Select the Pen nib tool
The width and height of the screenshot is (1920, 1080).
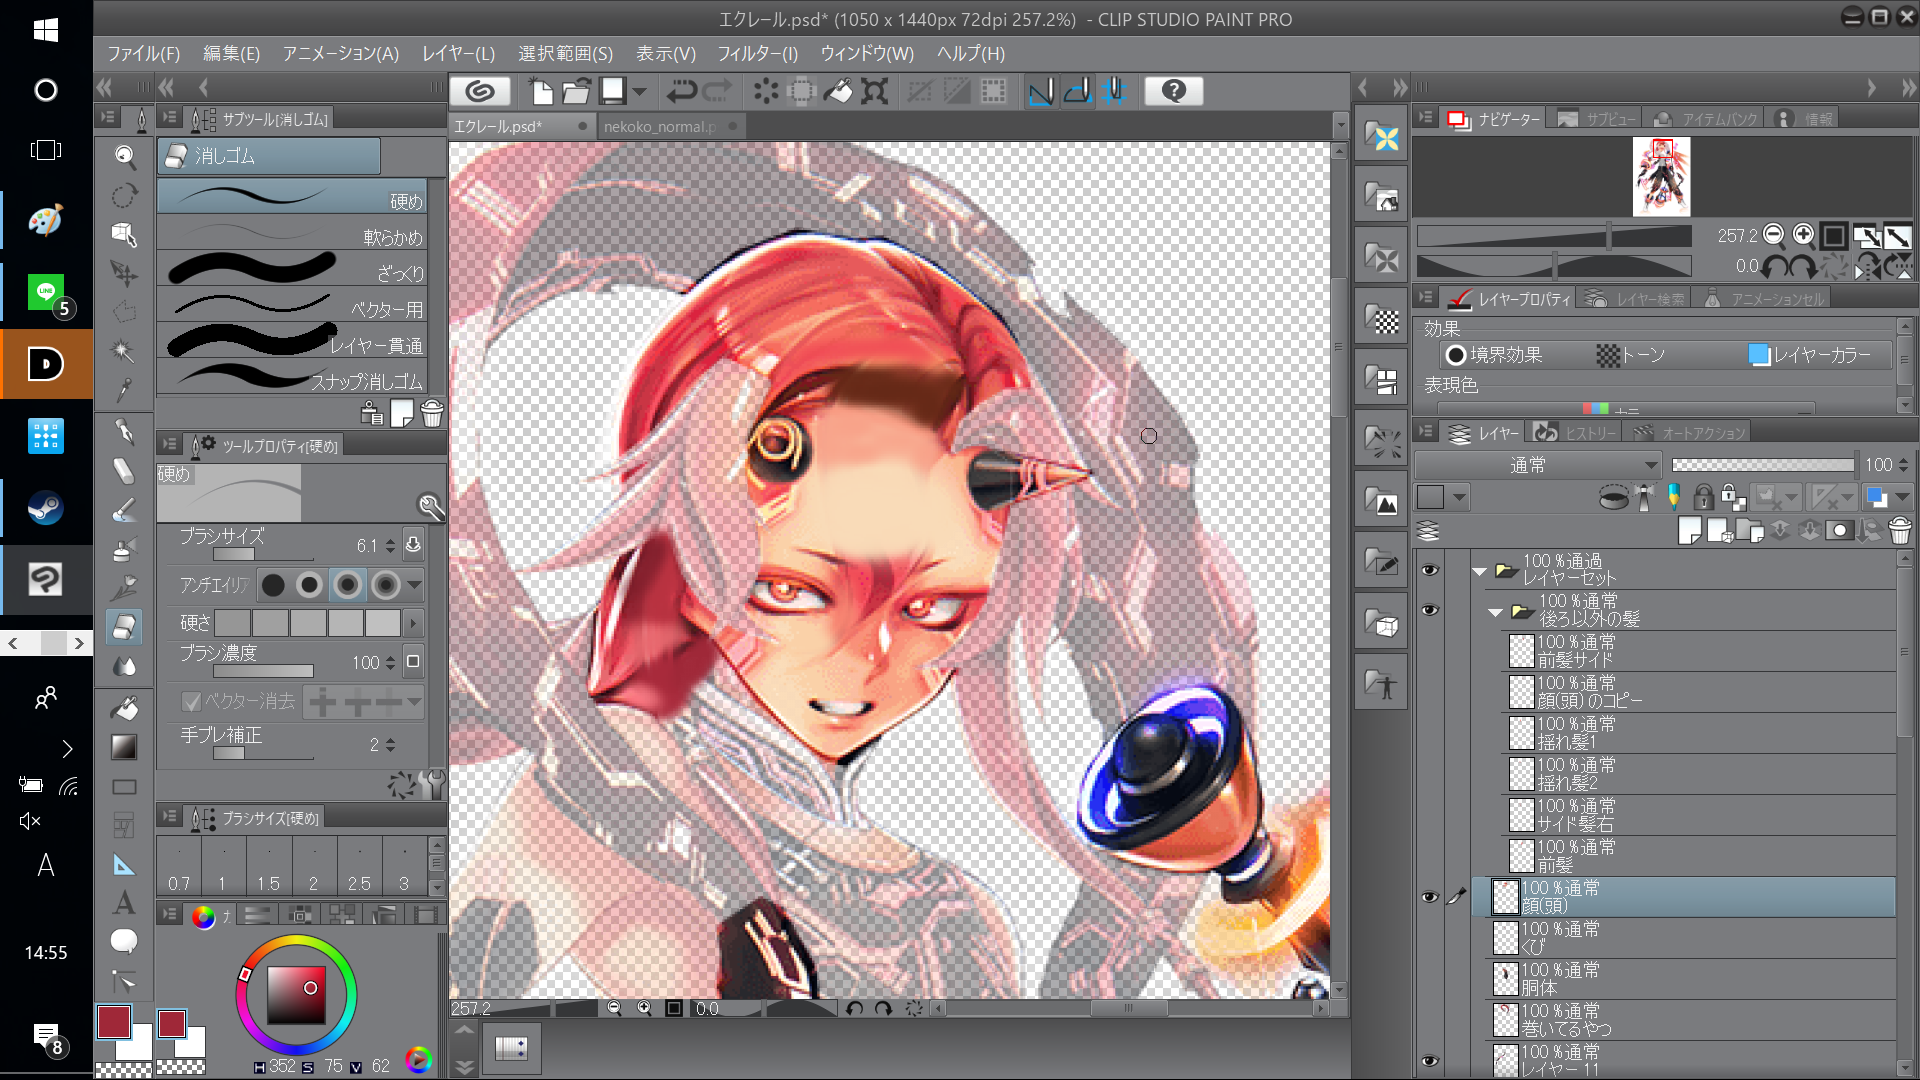click(x=124, y=431)
